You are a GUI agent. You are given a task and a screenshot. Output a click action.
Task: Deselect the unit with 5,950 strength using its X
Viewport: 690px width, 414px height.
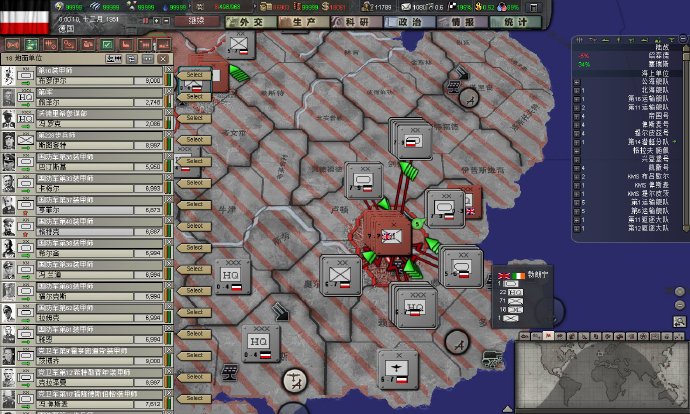pos(168,156)
